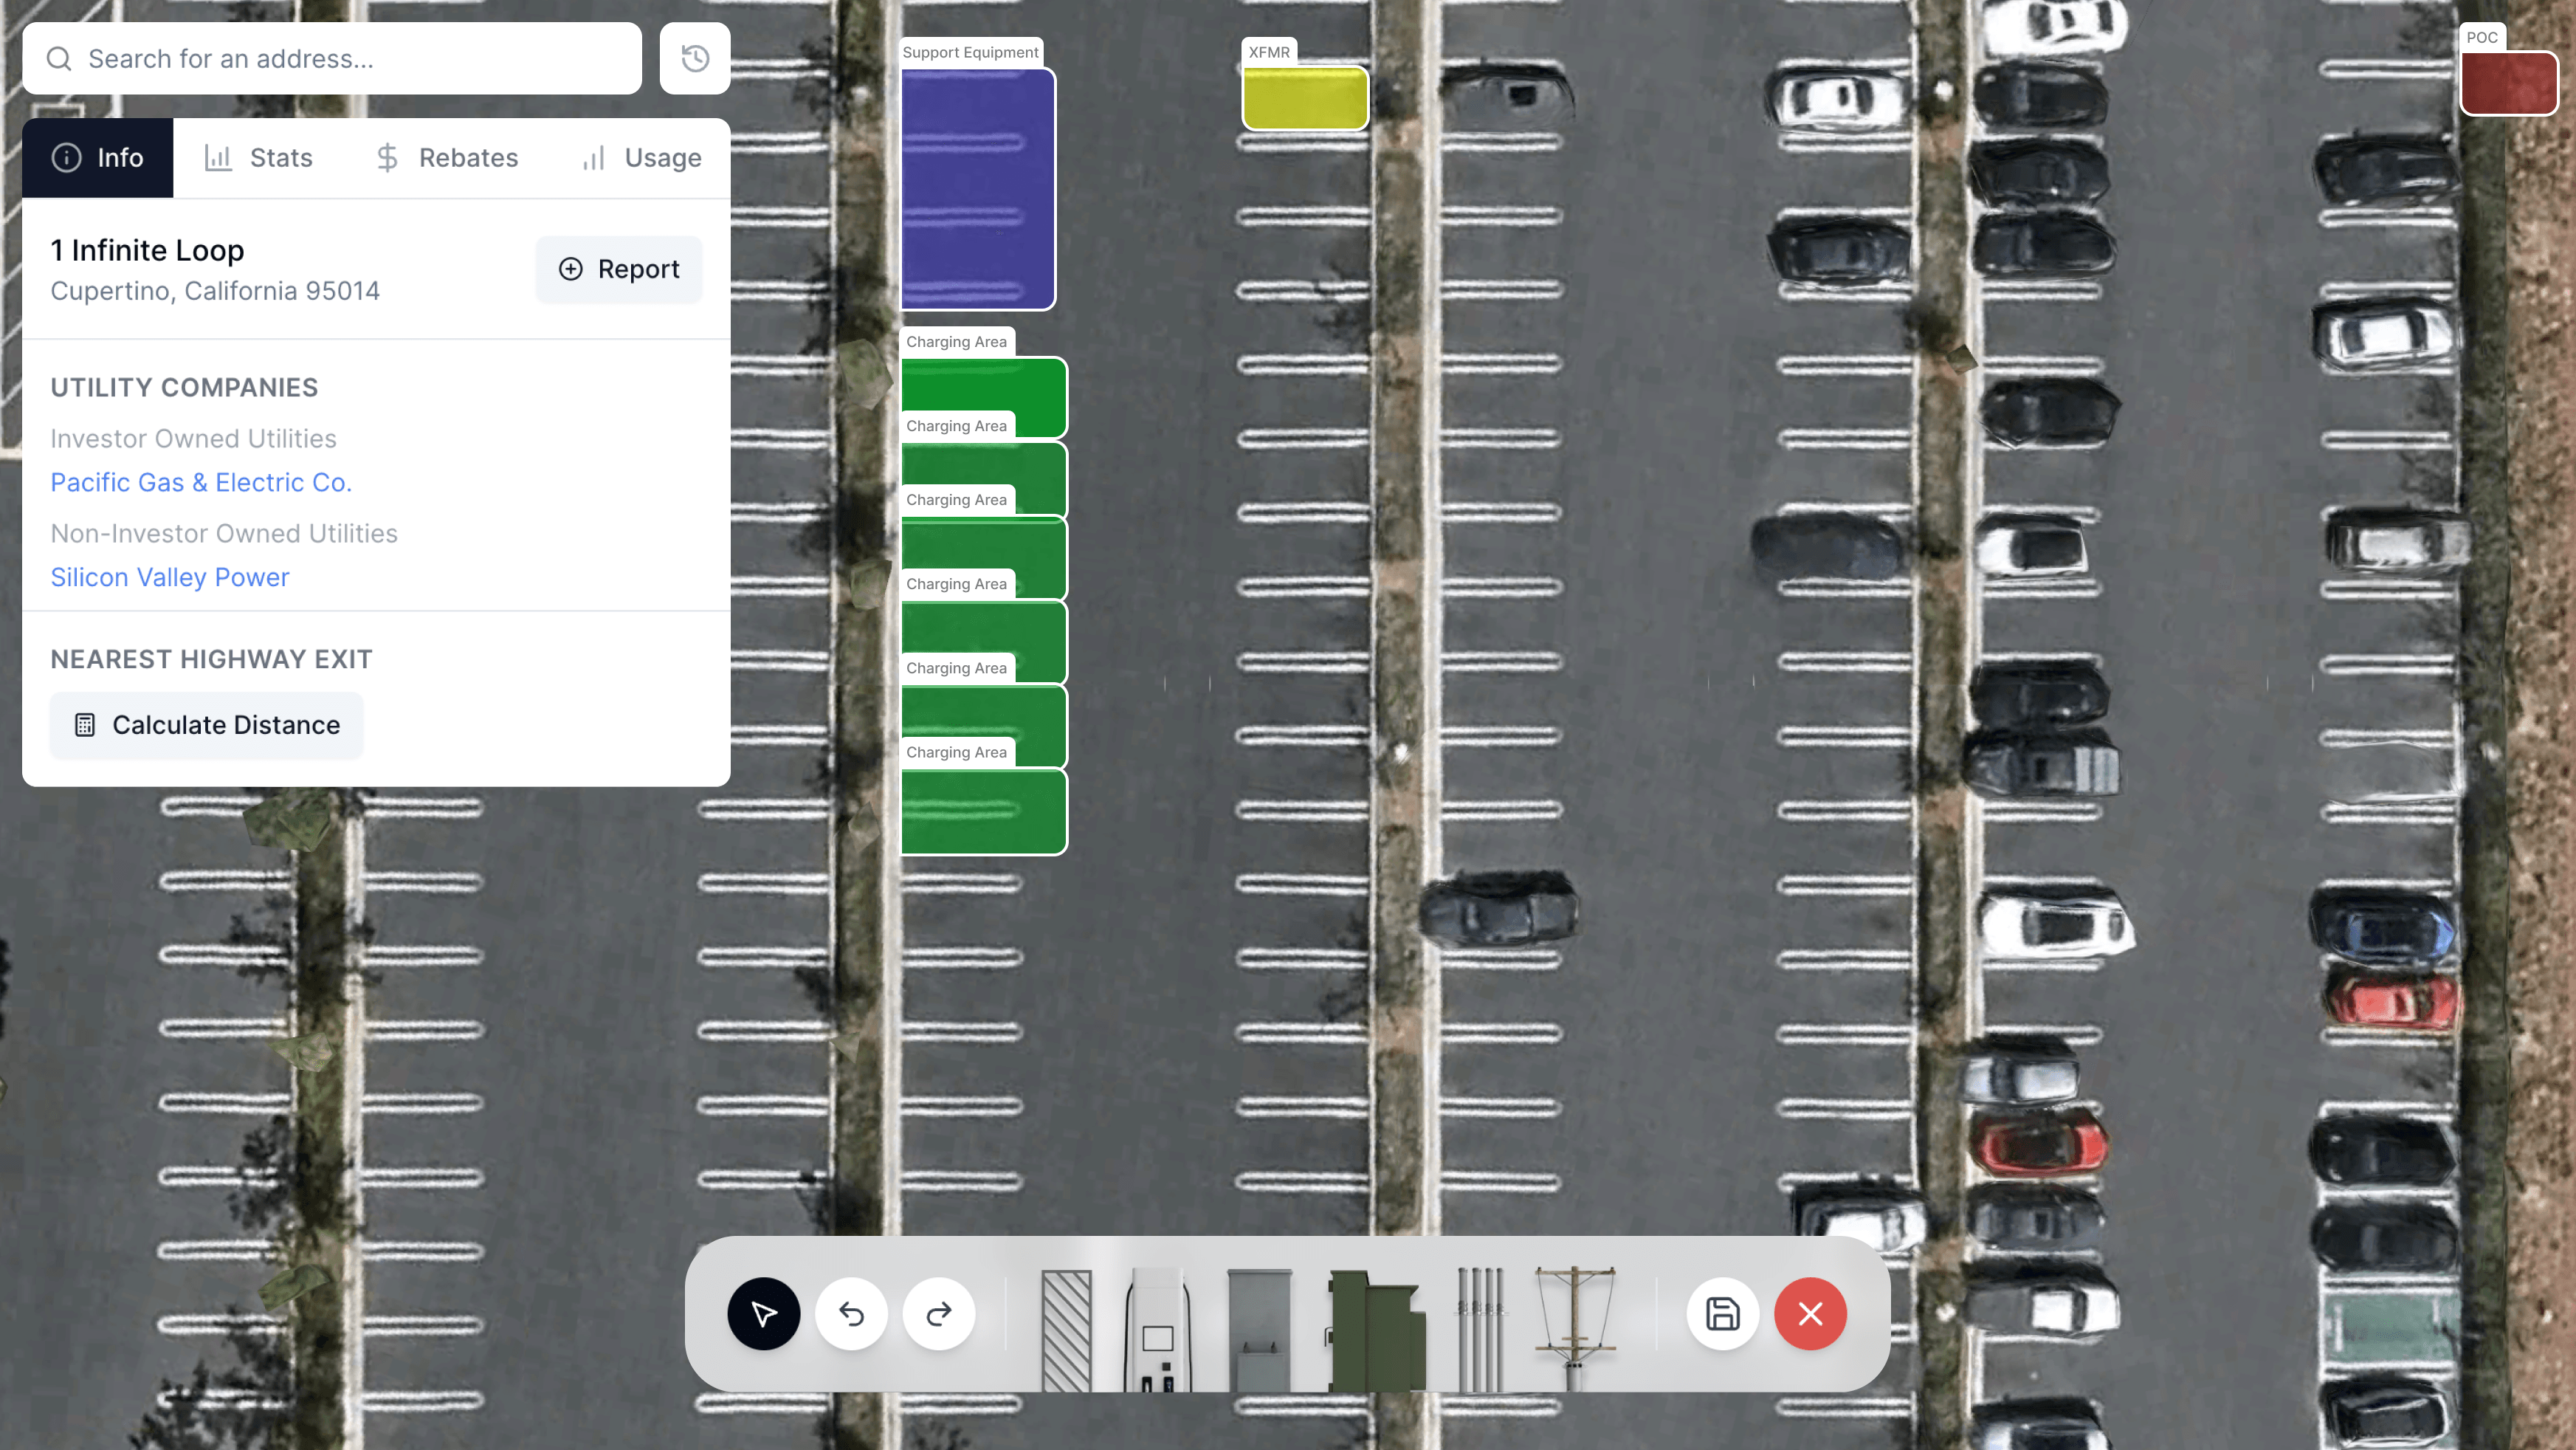Select the arrow/select tool
The width and height of the screenshot is (2576, 1450).
tap(764, 1313)
